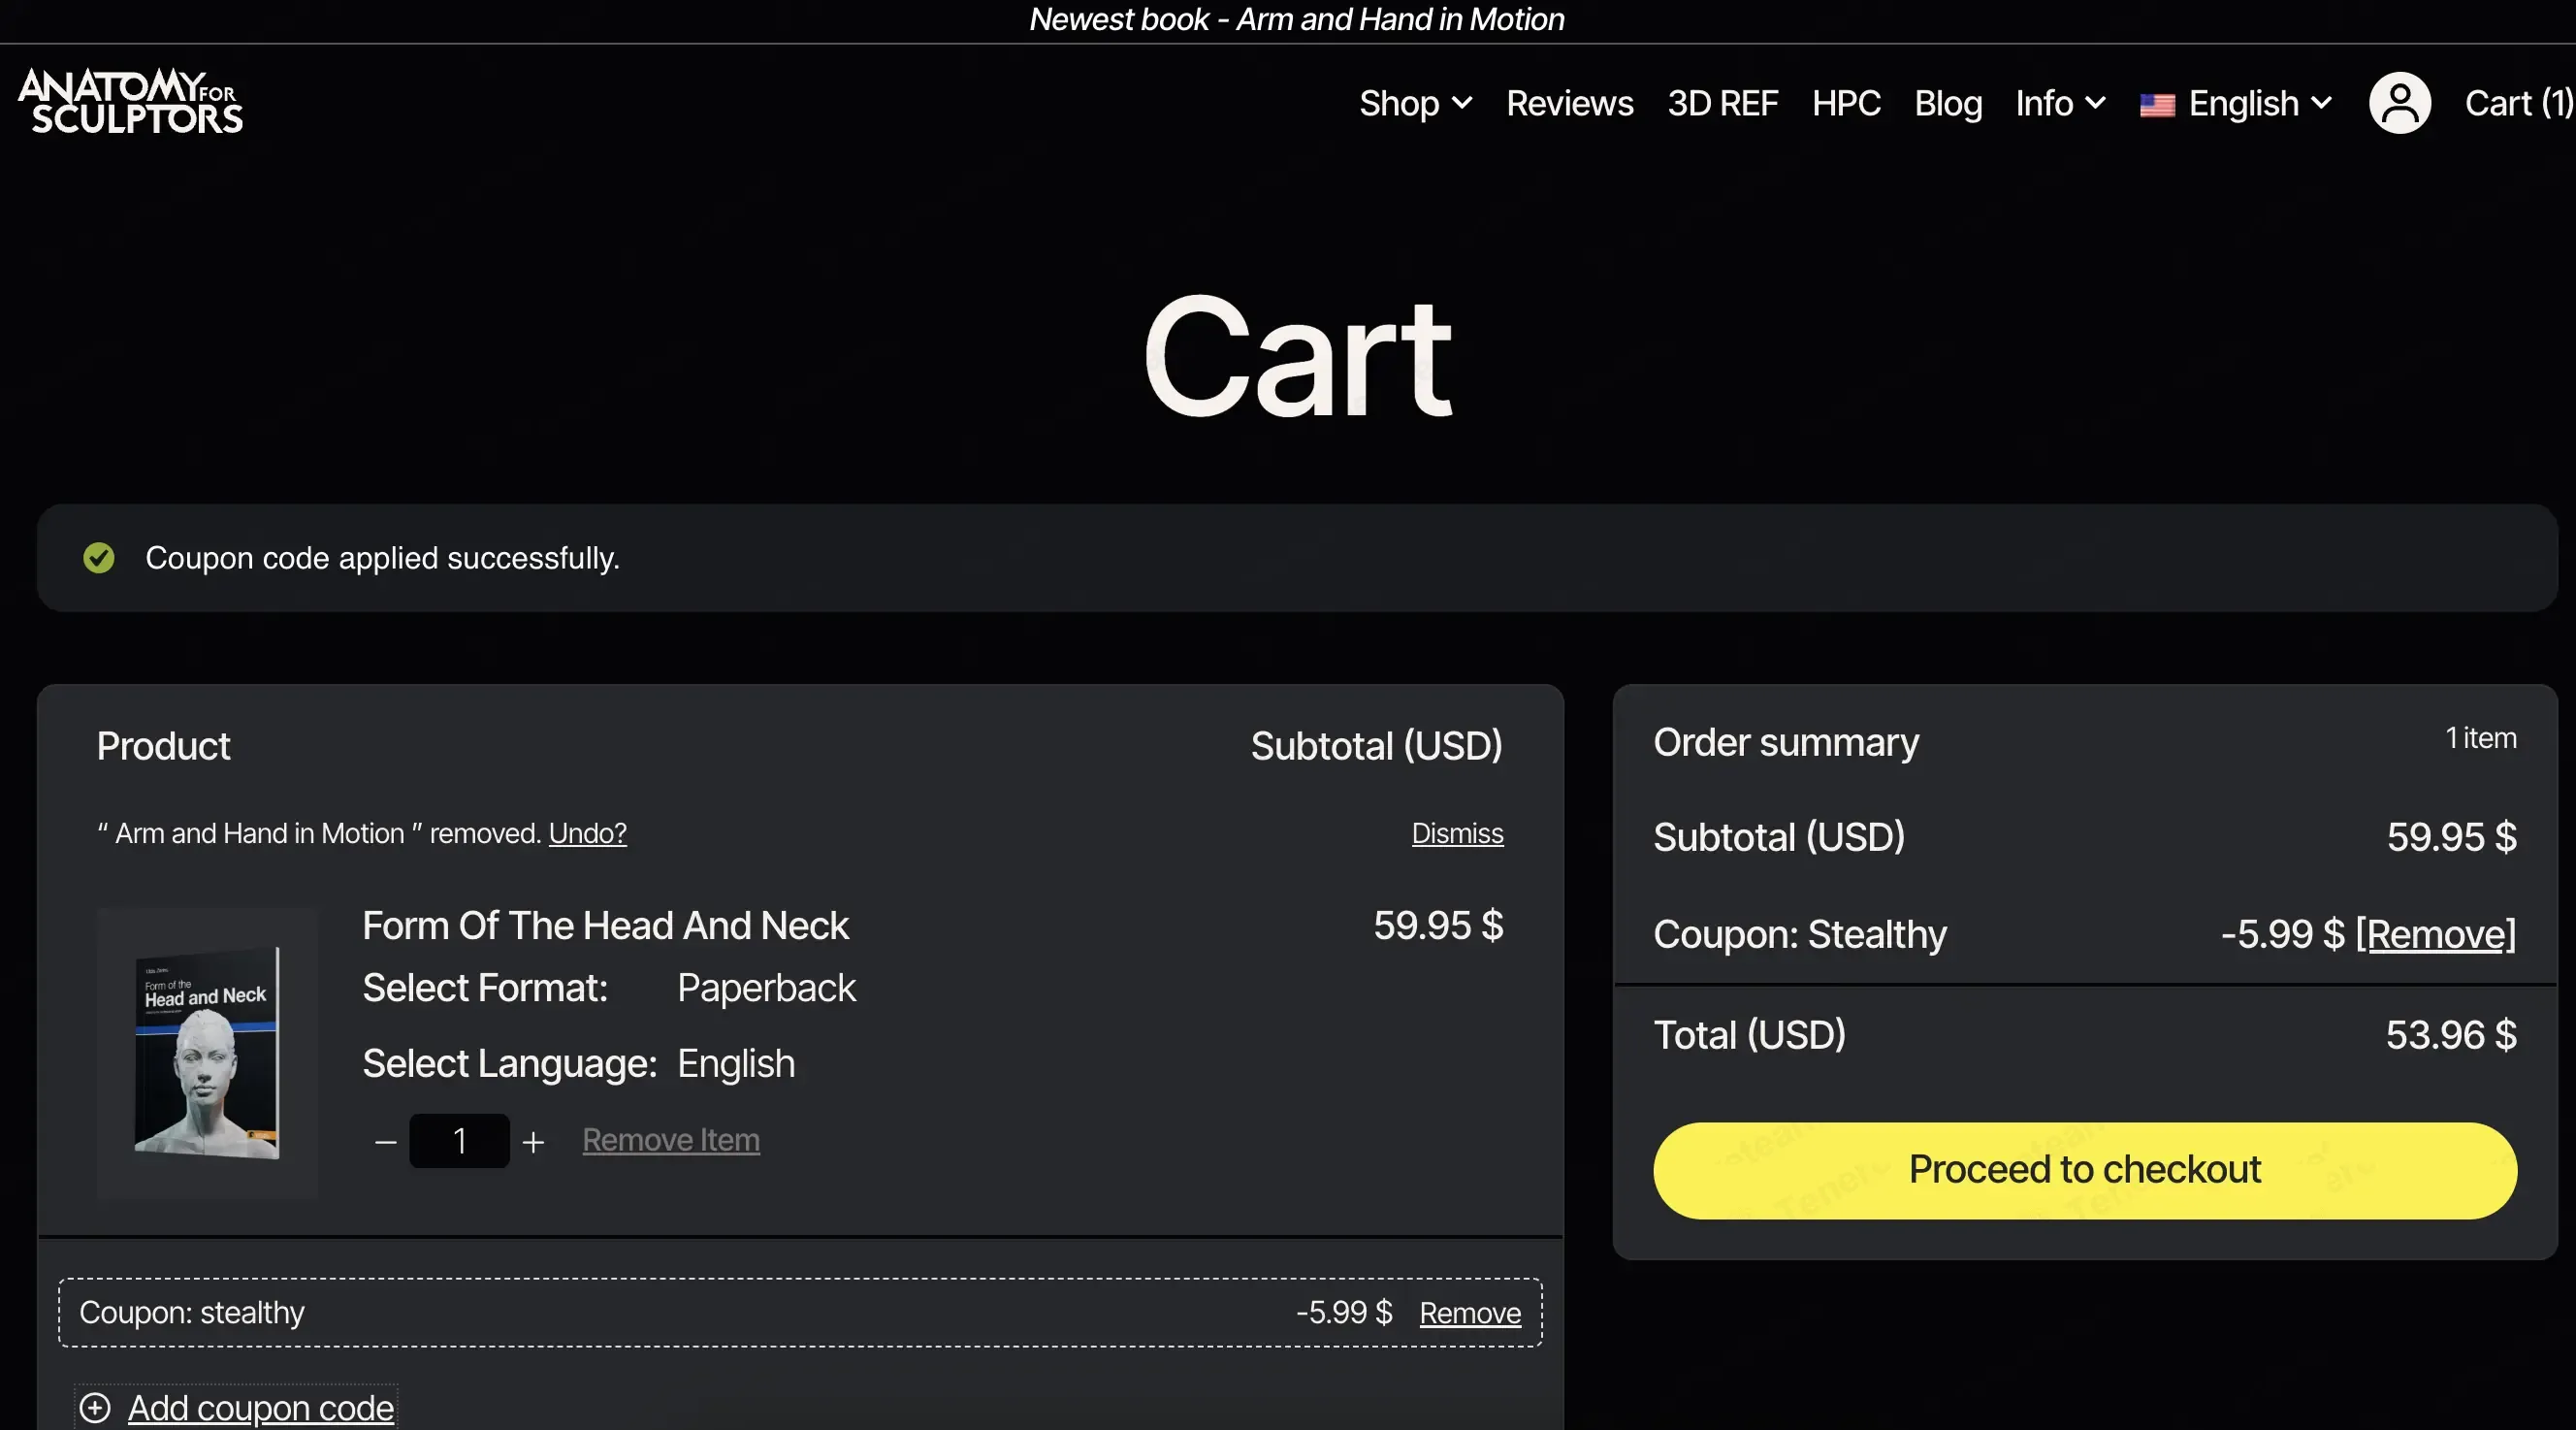Visit the Blog page
Image resolution: width=2576 pixels, height=1430 pixels.
(x=1948, y=103)
